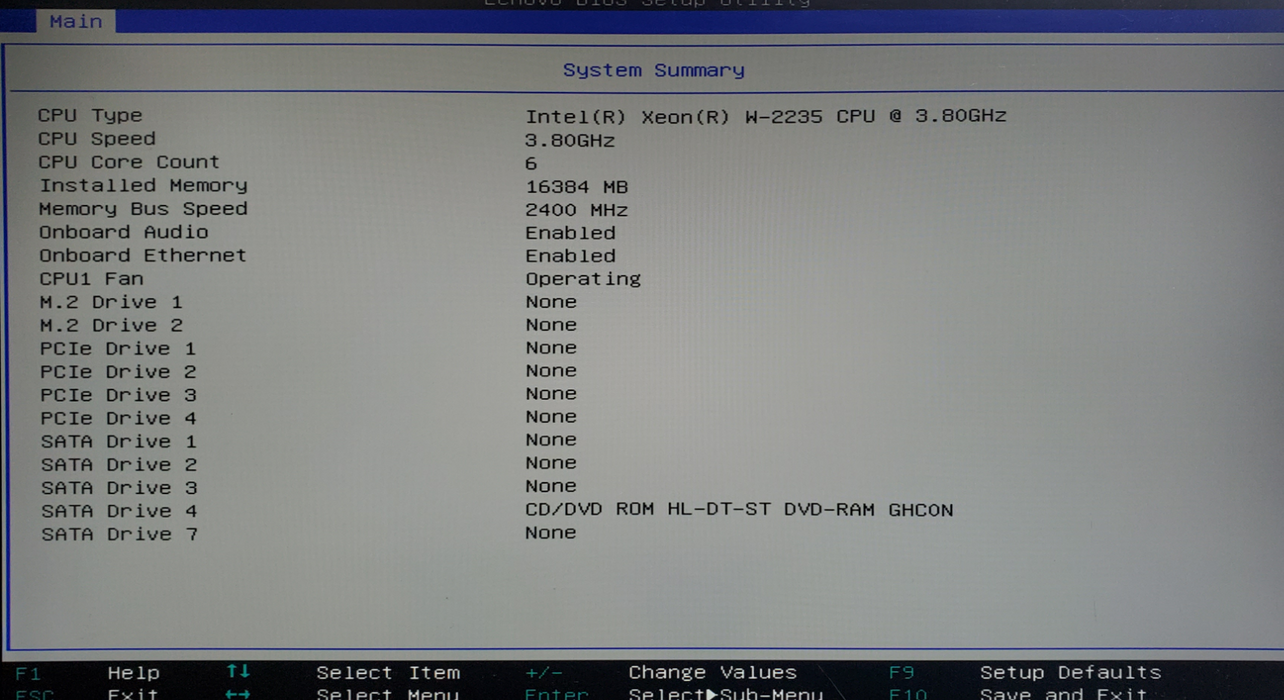Select the CPU1 Fan label
The width and height of the screenshot is (1284, 700).
[91, 279]
